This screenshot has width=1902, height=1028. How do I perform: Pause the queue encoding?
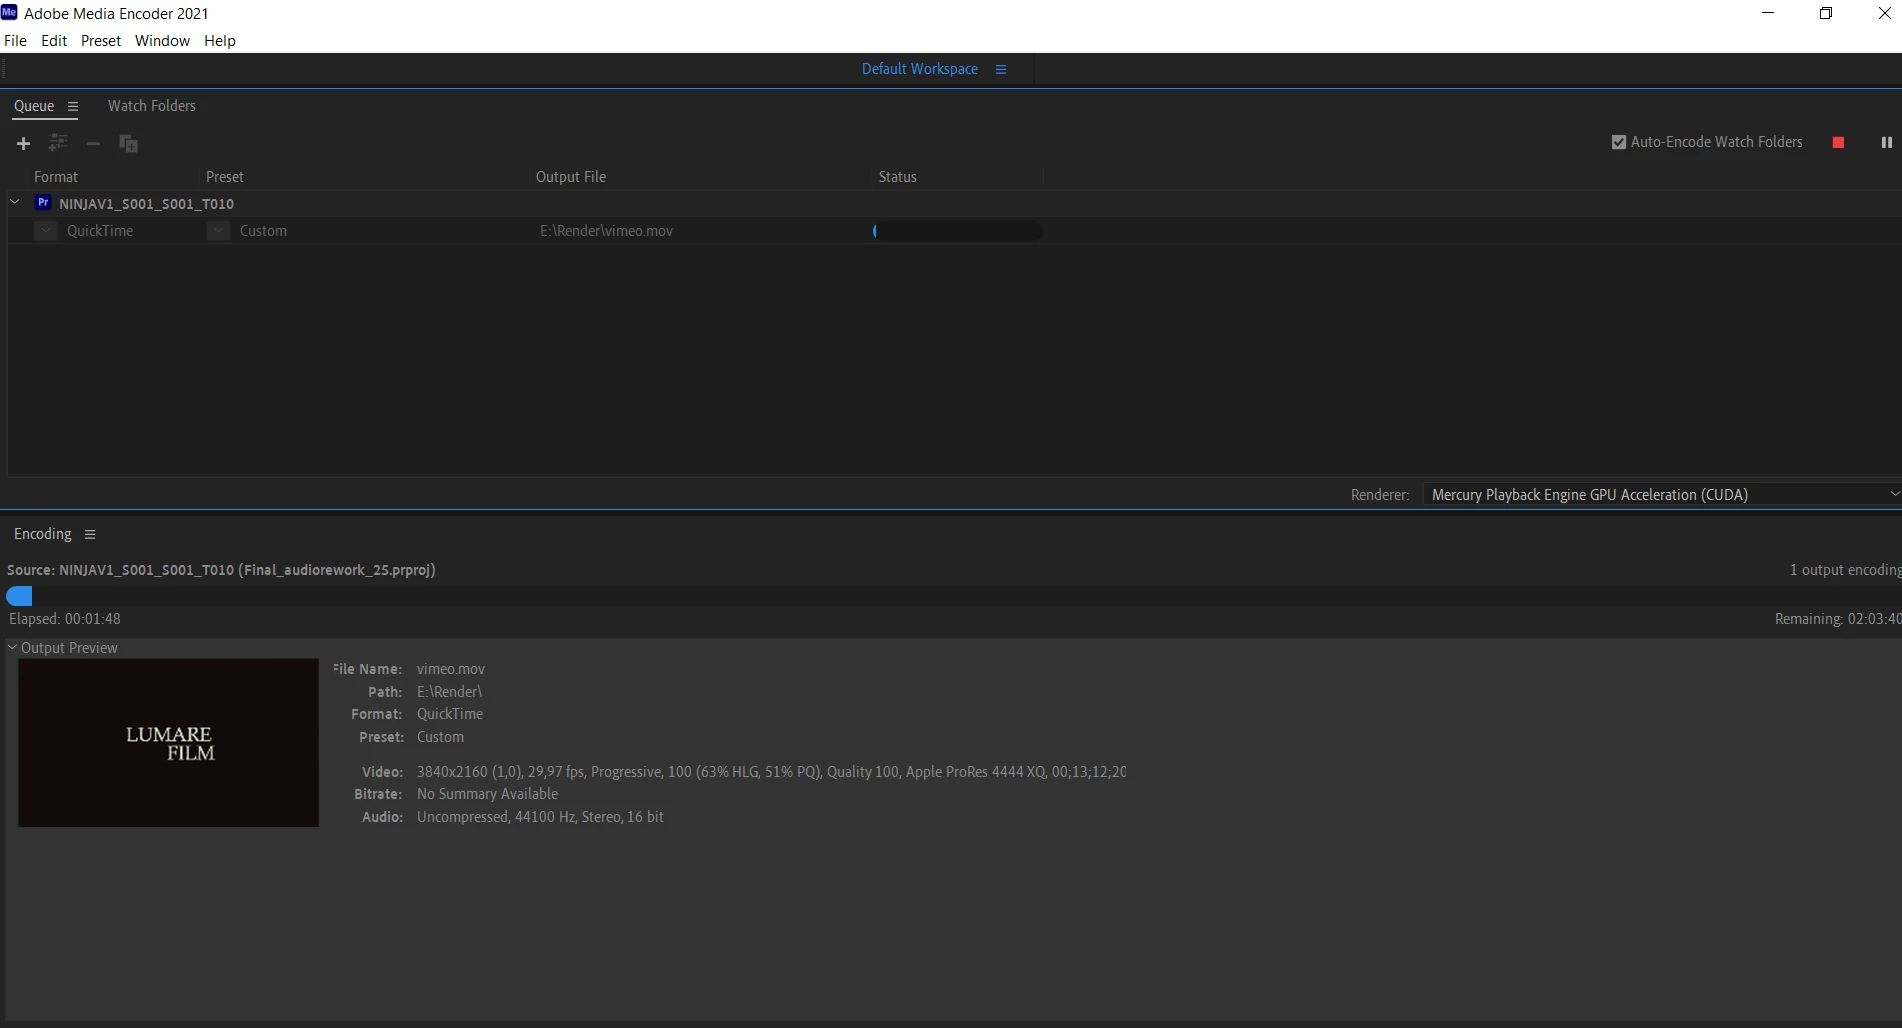[x=1886, y=143]
